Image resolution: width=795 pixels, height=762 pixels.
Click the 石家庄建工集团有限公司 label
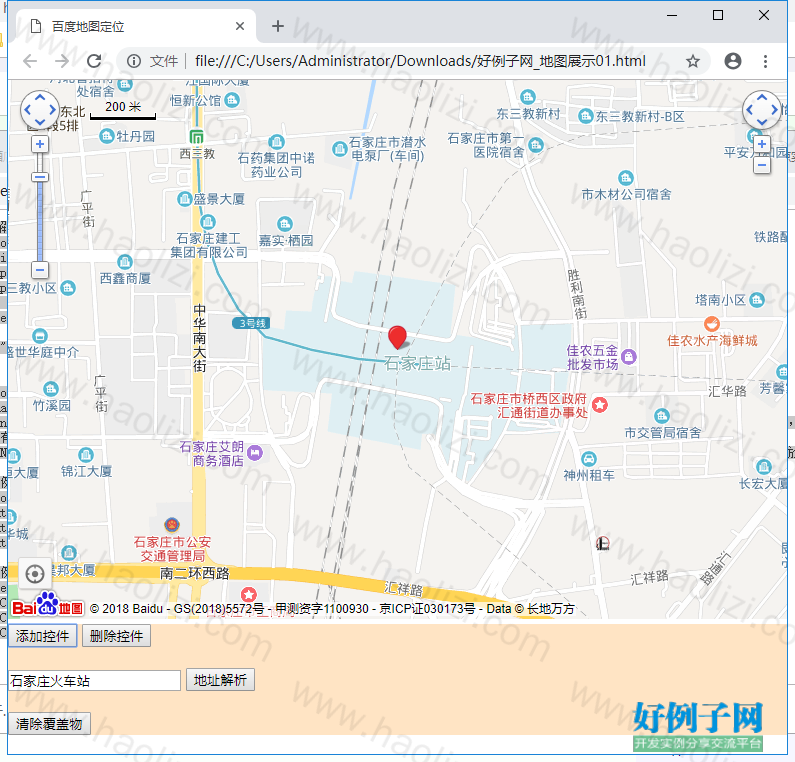point(209,245)
